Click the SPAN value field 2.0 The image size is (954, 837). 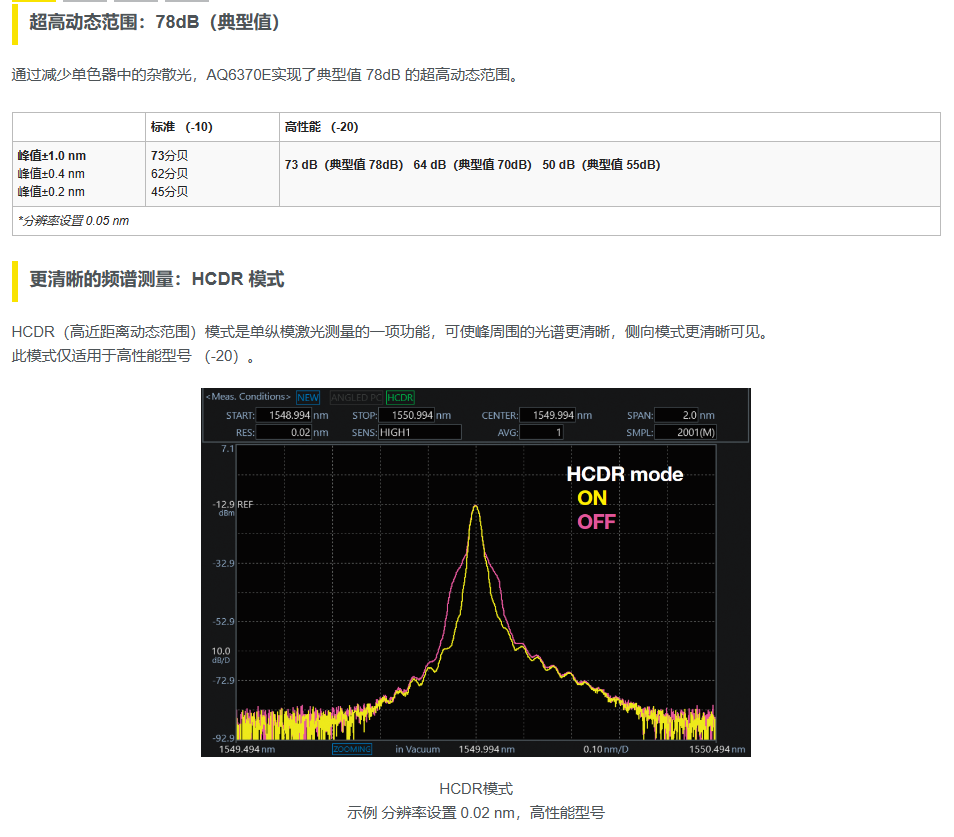coord(676,415)
